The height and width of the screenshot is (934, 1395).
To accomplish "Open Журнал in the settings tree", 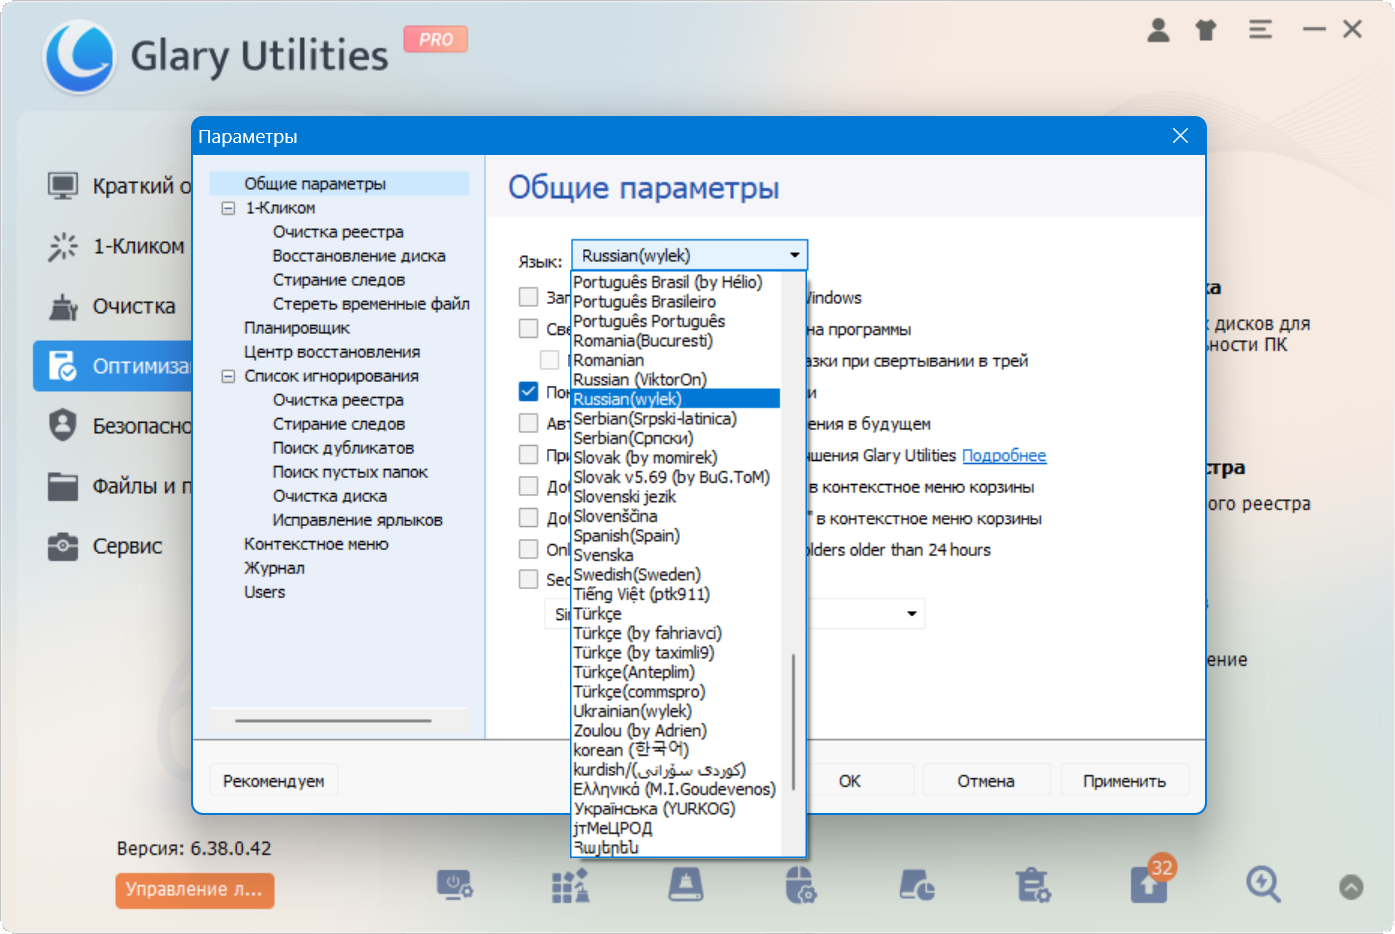I will tap(274, 568).
